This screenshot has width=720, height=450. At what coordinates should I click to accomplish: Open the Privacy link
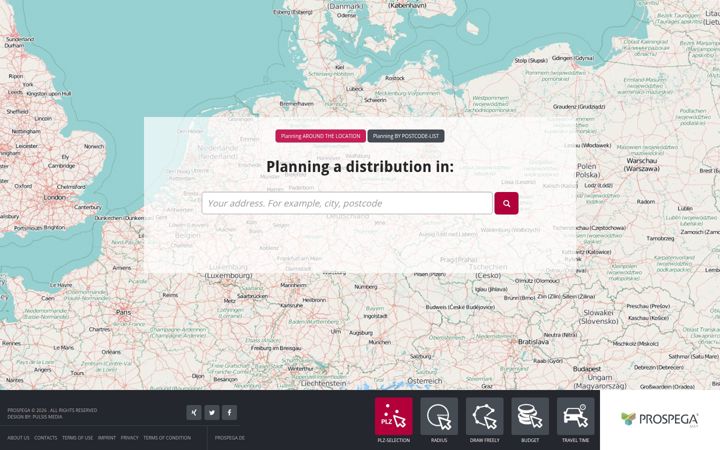129,438
